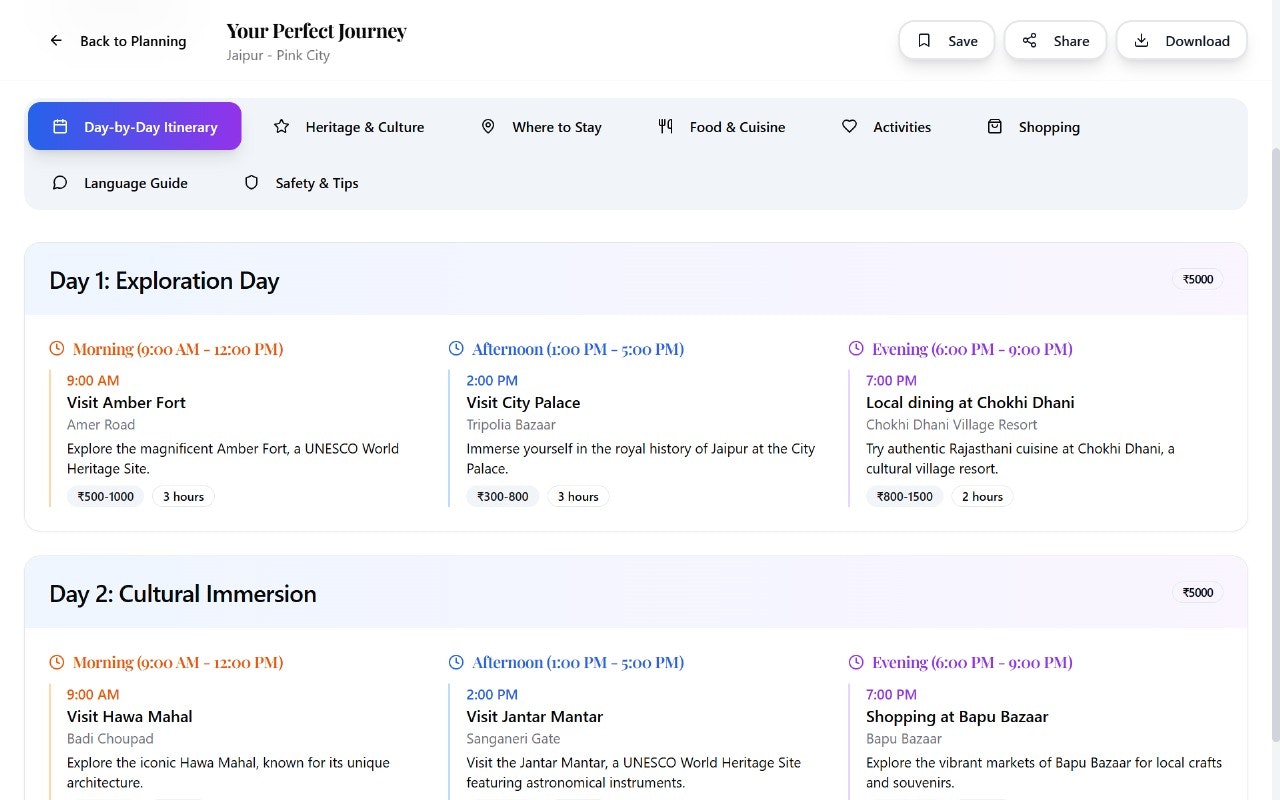Click the ₹800-1500 cost tag
The image size is (1280, 800).
click(x=904, y=496)
